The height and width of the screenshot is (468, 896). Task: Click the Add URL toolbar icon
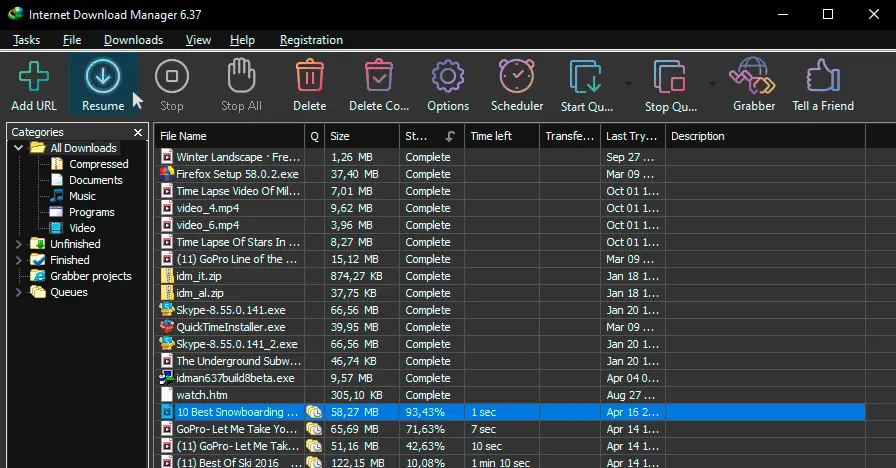(x=34, y=77)
